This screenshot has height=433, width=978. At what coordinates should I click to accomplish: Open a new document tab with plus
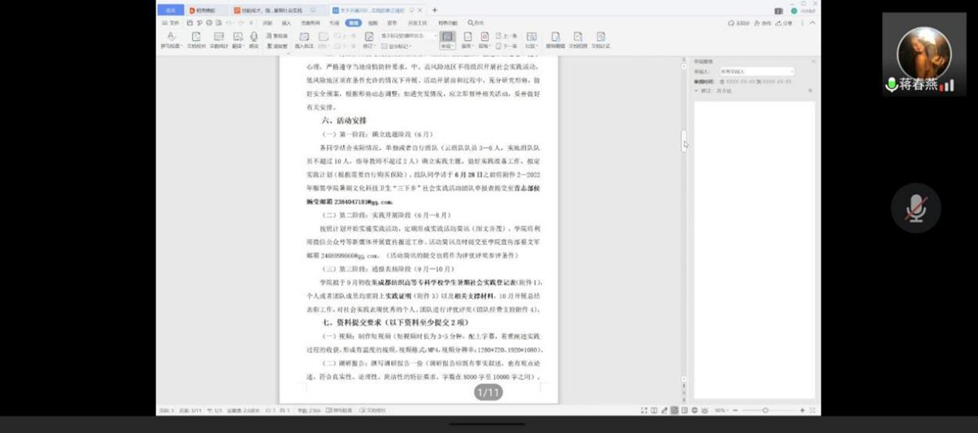(434, 10)
